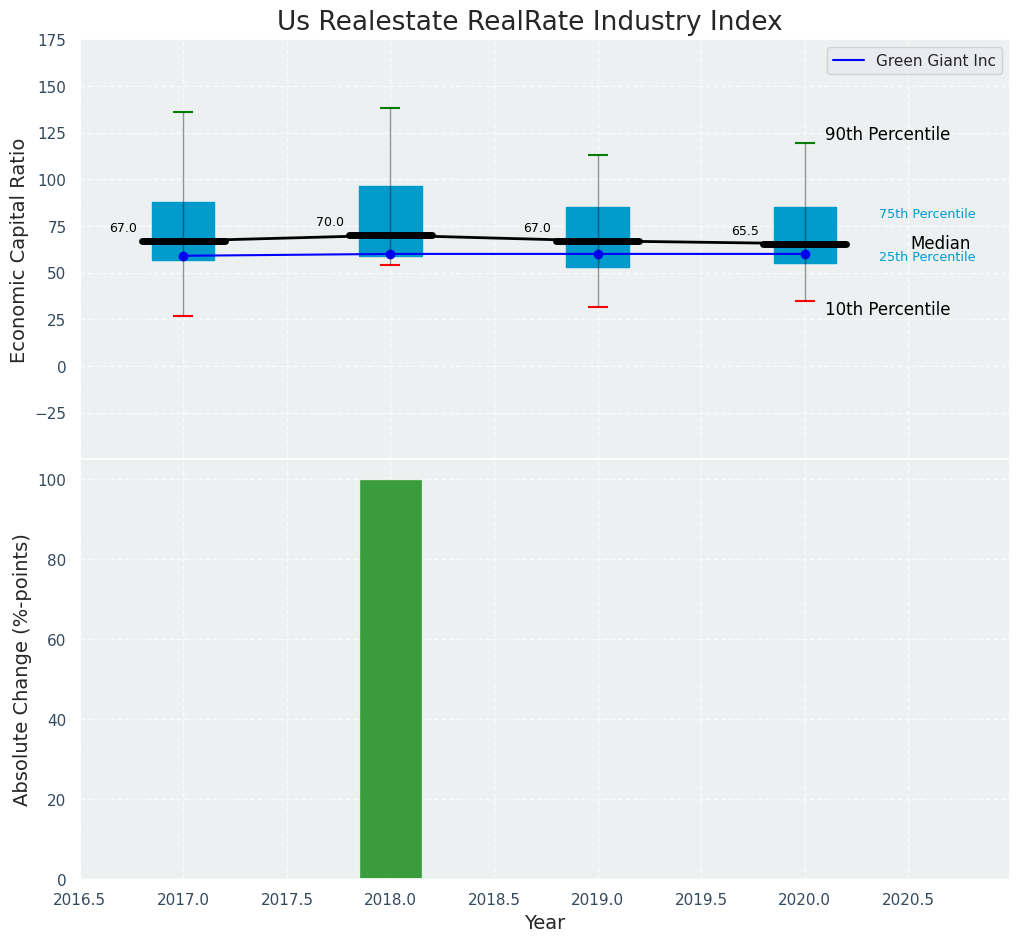Viewport: 1019px width, 942px height.
Task: Pick the Green Giant data point for 2019
Action: pos(598,254)
